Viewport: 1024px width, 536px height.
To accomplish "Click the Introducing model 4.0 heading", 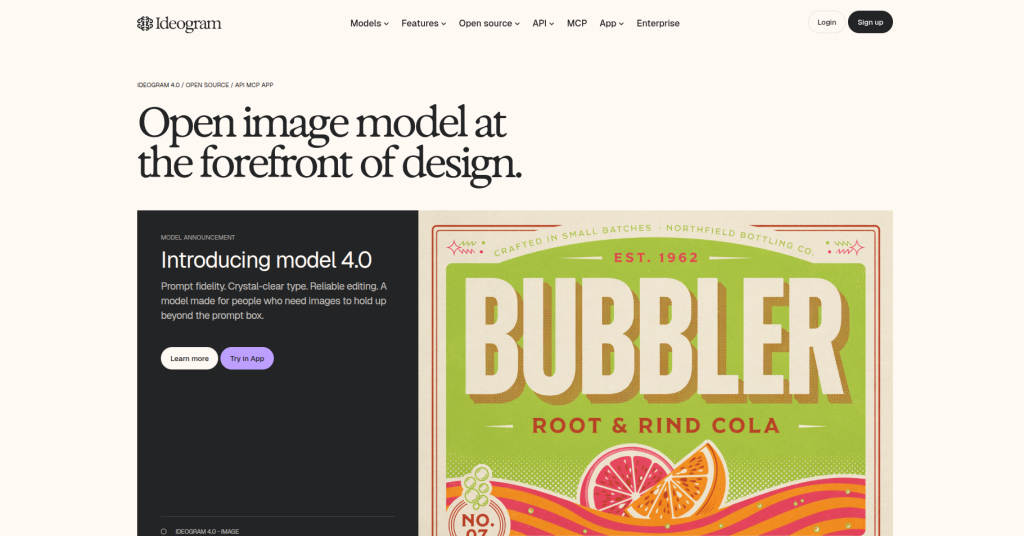I will click(266, 260).
